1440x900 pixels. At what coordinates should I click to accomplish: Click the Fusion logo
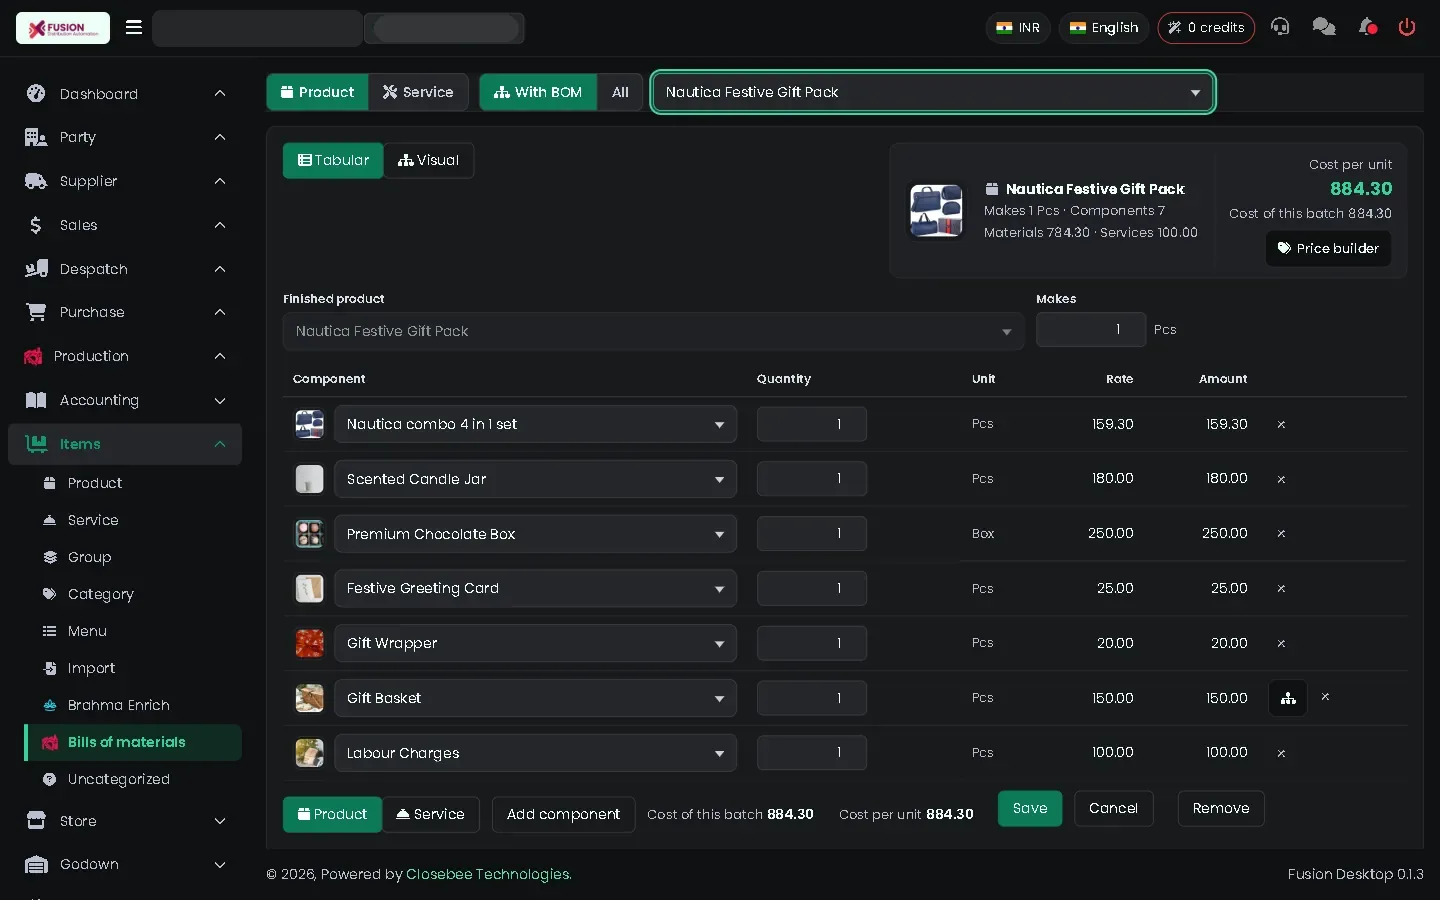(63, 28)
